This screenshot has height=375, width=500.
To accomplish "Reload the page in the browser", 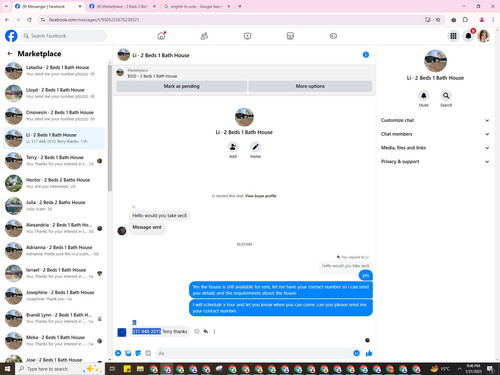I will pos(29,20).
